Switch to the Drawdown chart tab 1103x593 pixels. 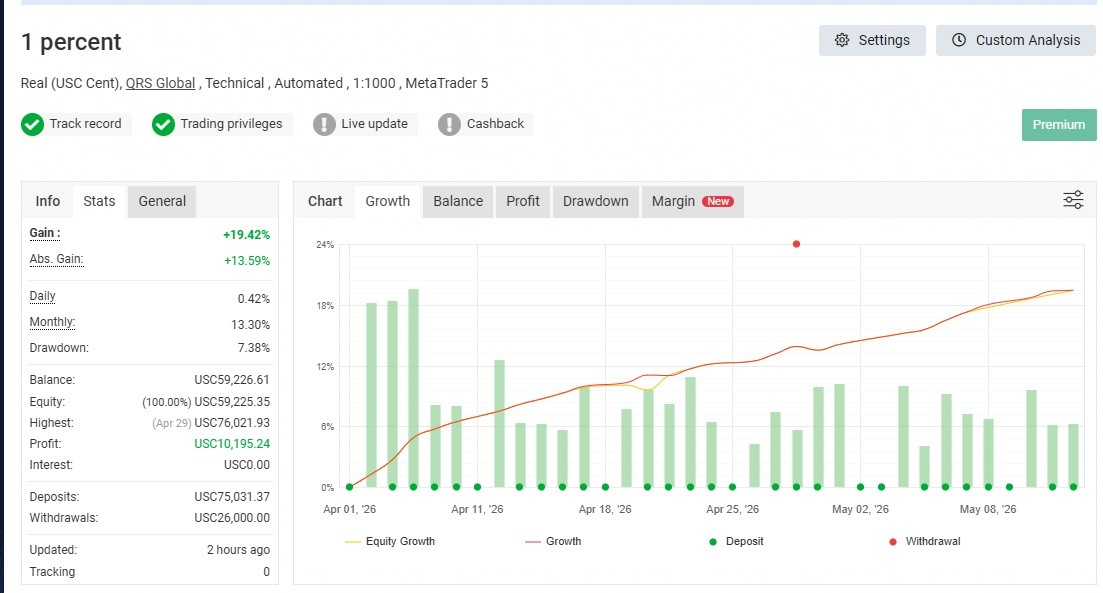click(x=596, y=201)
